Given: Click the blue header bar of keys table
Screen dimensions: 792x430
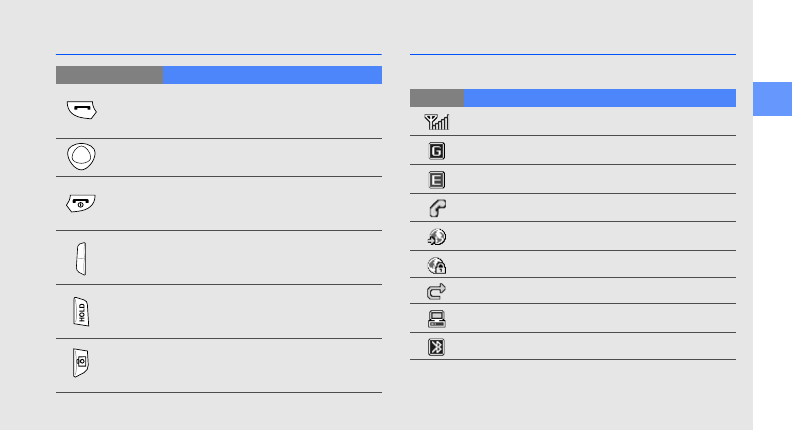Looking at the screenshot, I should pyautogui.click(x=272, y=75).
